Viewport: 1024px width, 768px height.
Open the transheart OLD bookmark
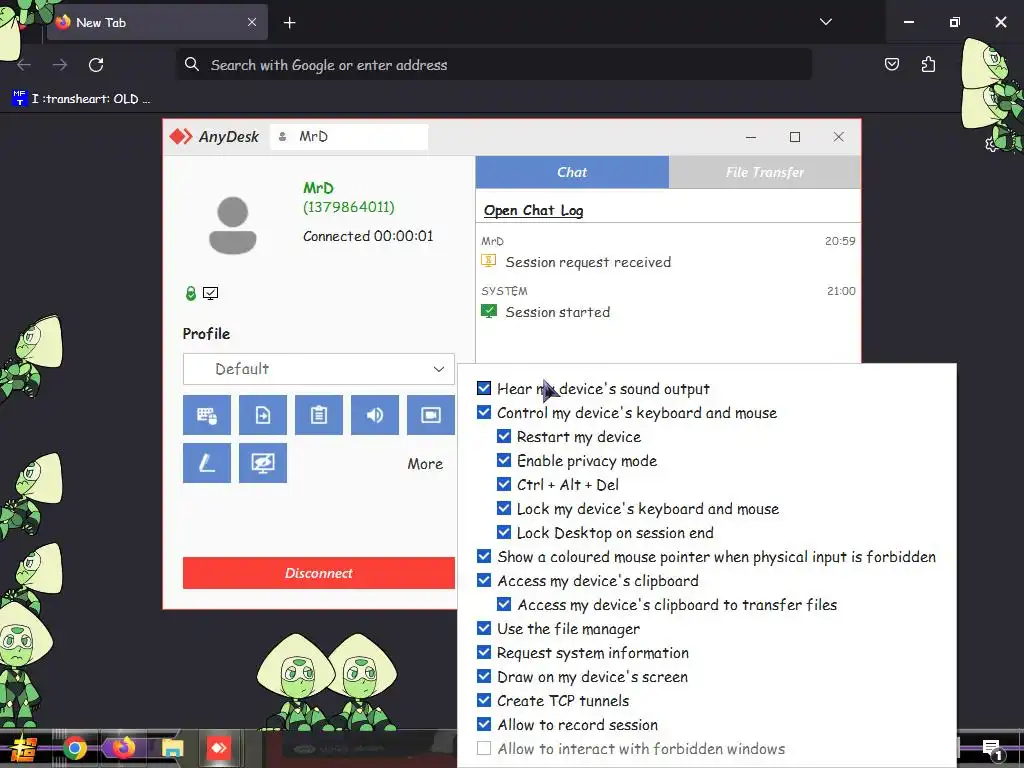point(82,99)
